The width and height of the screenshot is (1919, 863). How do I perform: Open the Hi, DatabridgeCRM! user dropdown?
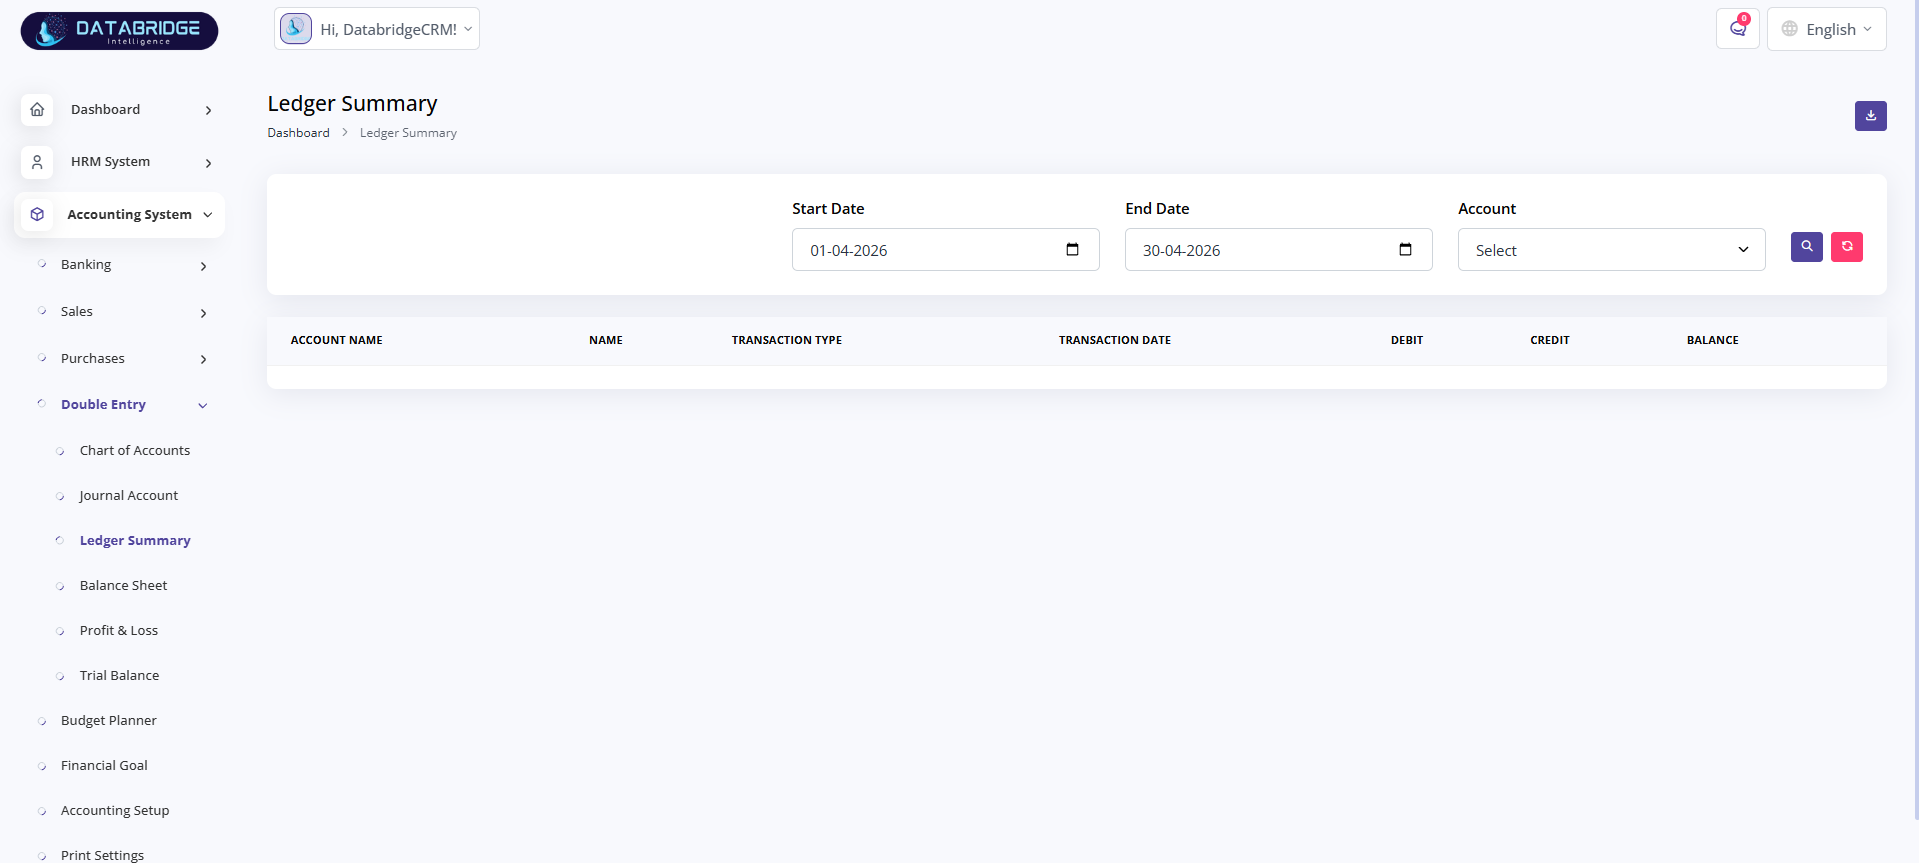click(x=377, y=29)
